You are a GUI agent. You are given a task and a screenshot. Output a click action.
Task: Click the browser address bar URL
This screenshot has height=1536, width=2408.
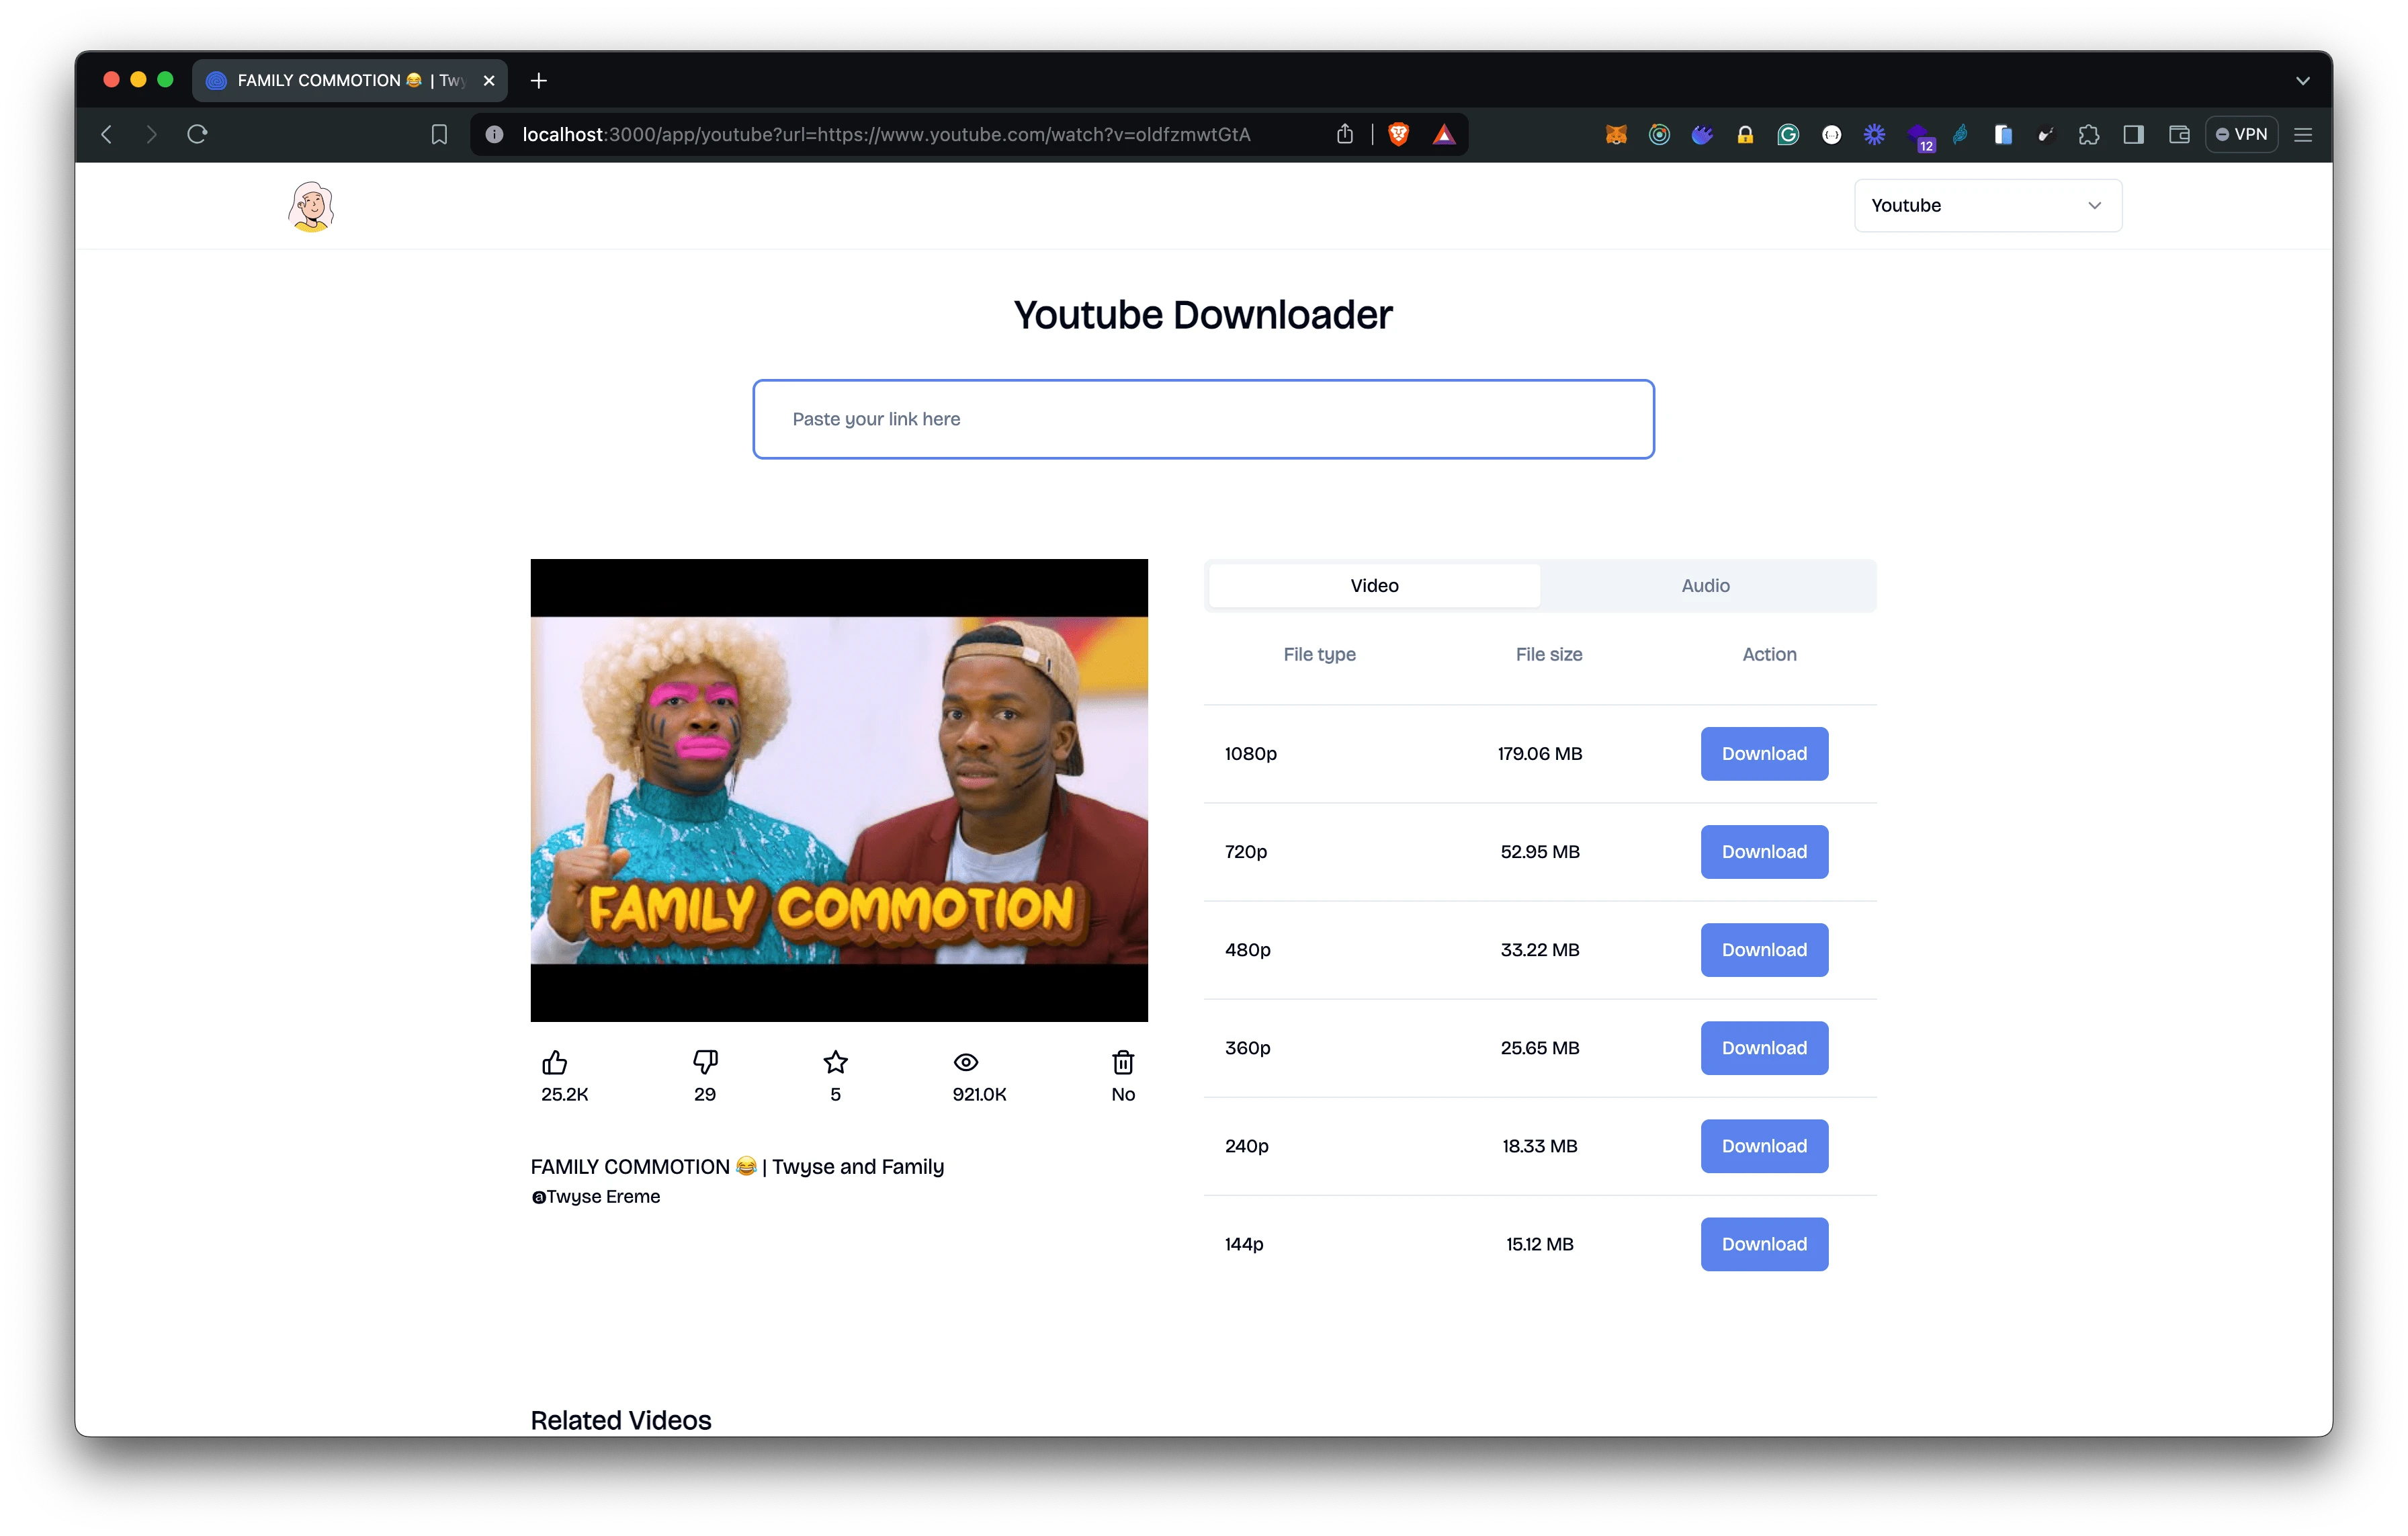[x=886, y=134]
